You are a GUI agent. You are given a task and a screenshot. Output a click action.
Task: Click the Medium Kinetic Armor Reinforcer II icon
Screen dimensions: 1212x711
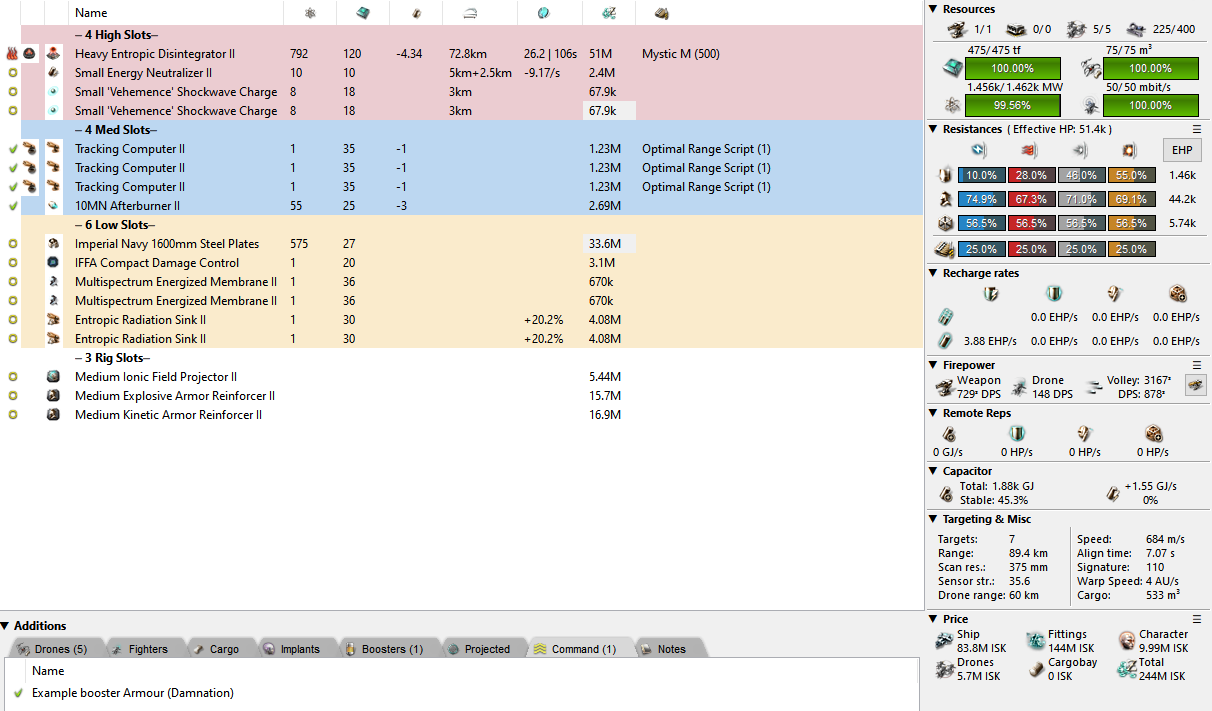(x=54, y=415)
